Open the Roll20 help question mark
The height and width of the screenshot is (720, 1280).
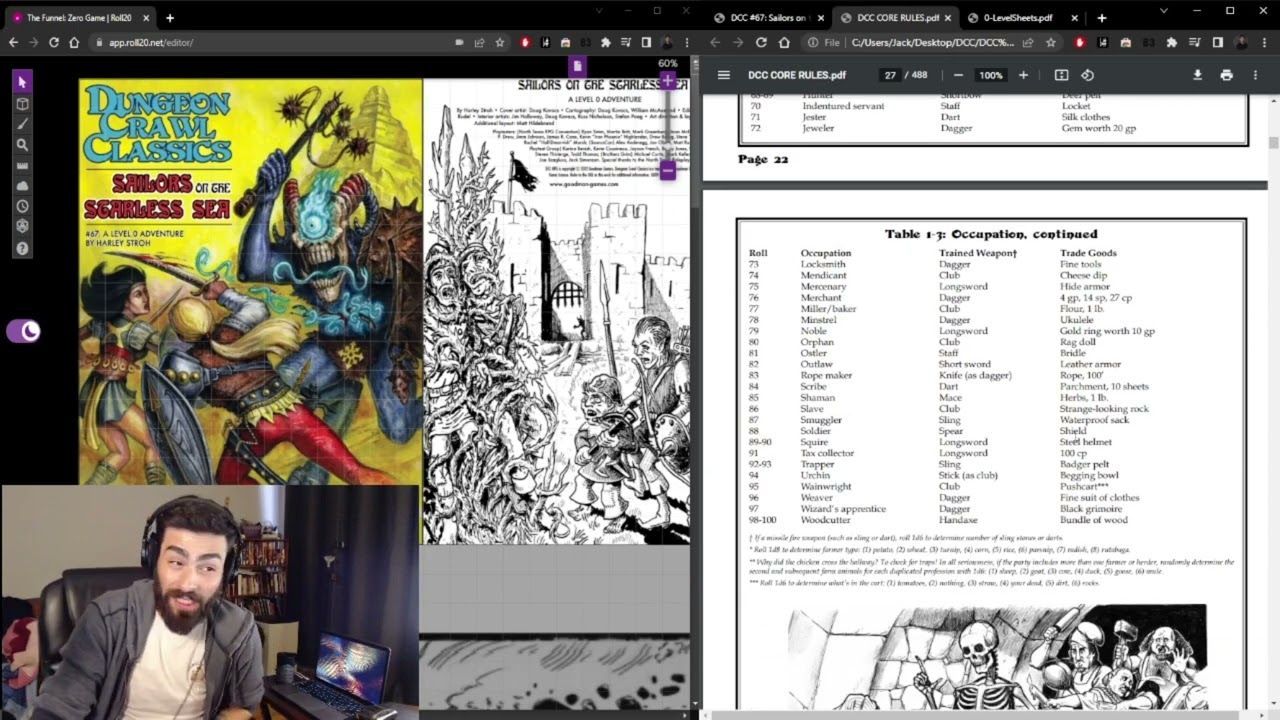point(22,248)
